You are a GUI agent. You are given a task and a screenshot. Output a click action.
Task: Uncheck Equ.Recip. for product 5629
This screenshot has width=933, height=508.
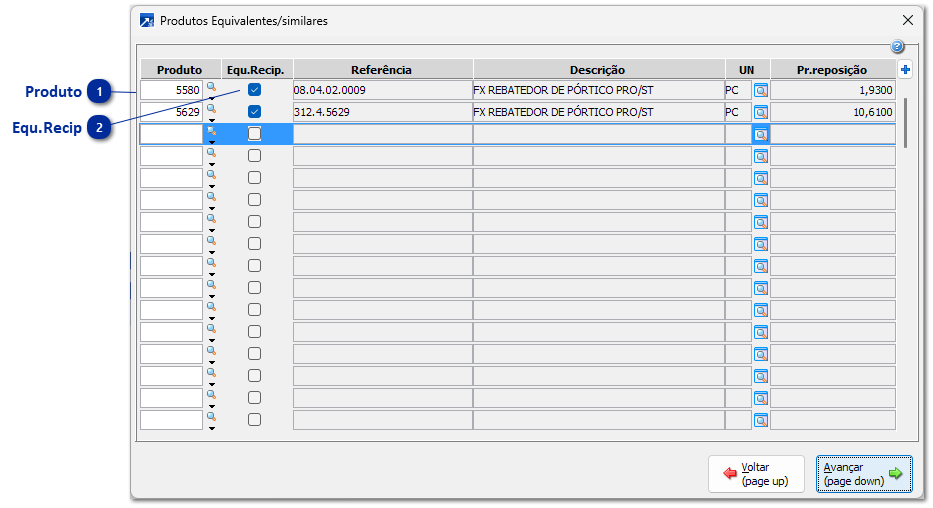tap(254, 112)
